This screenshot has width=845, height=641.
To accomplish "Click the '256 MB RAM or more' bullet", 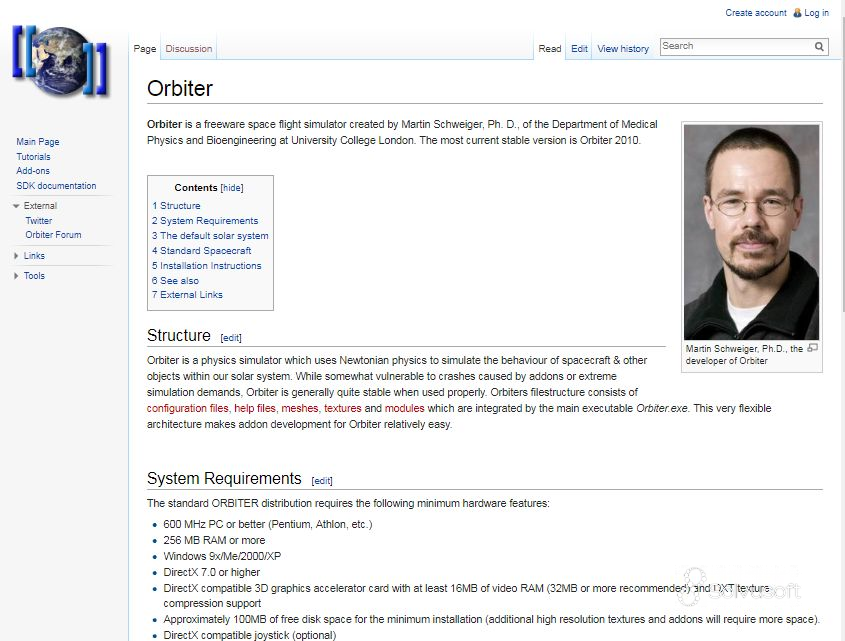I will pos(214,541).
